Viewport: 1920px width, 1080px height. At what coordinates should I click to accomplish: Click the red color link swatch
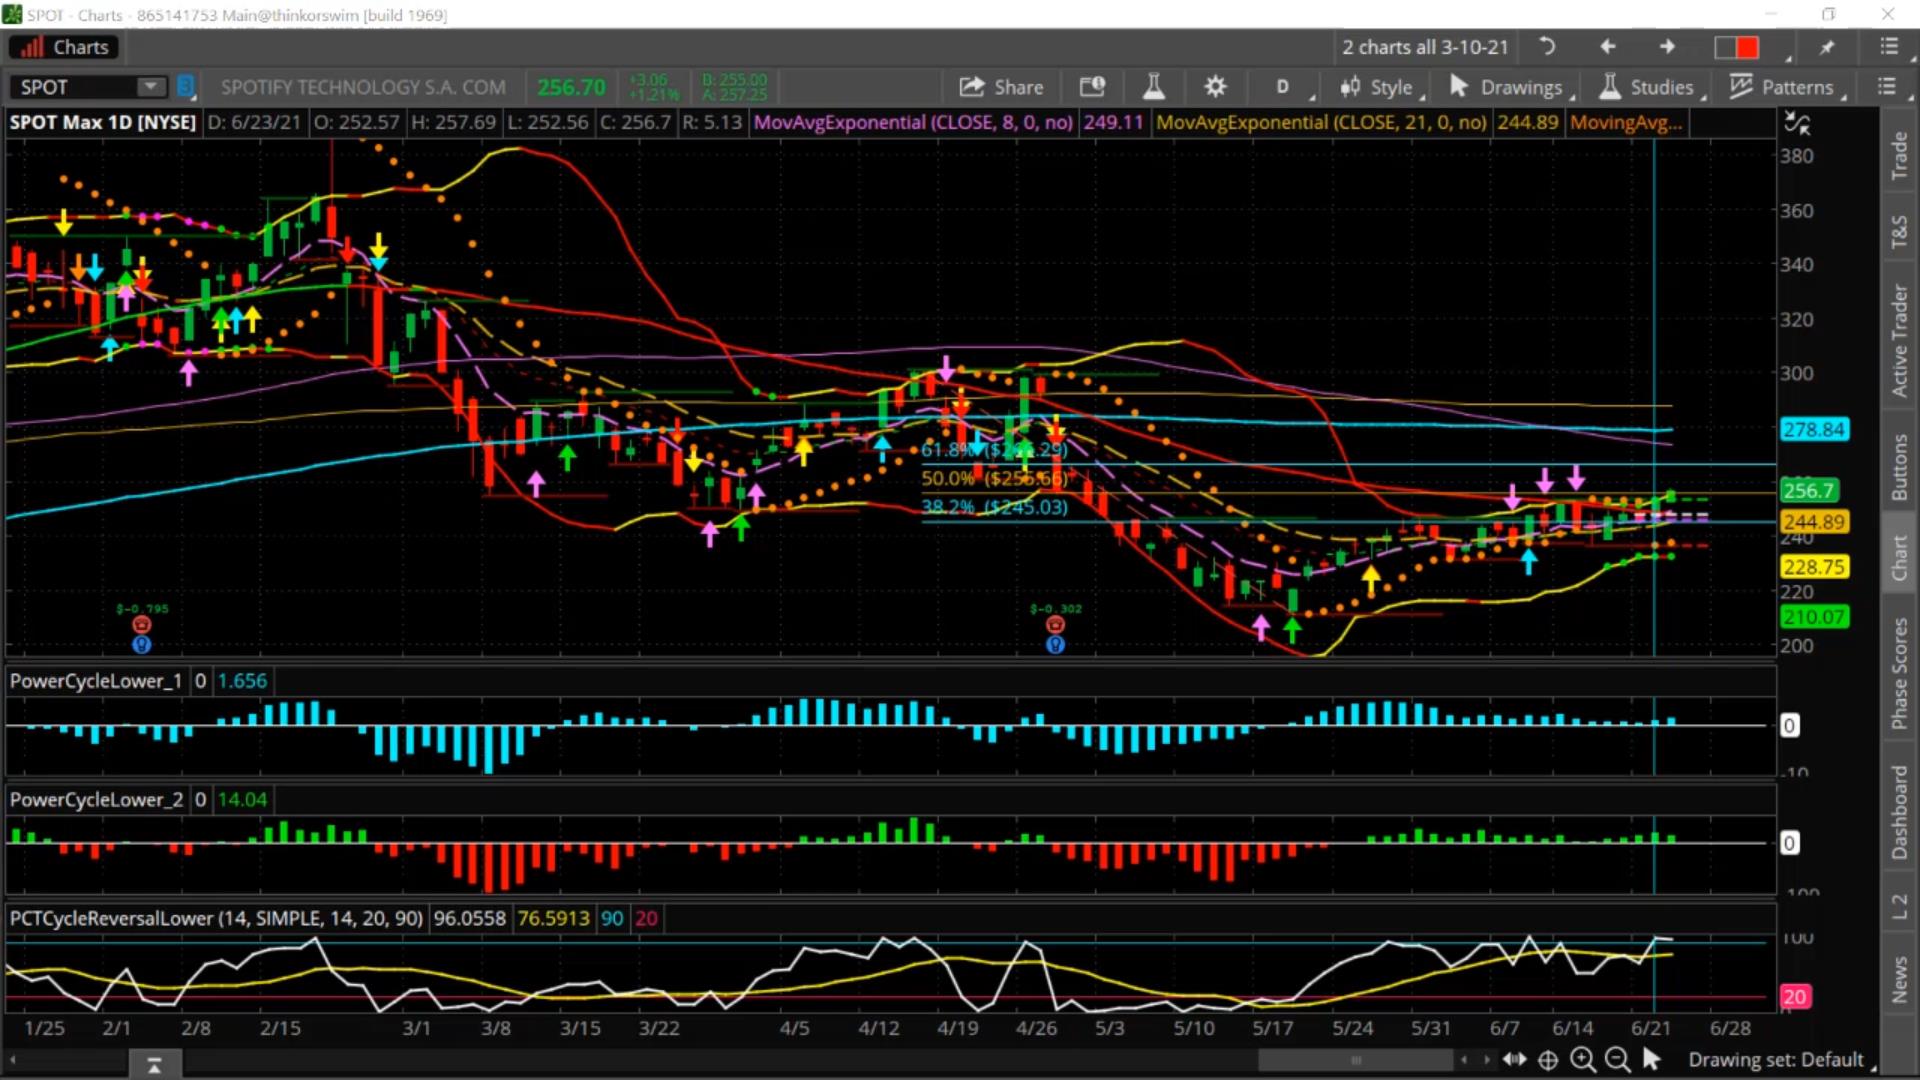coord(1747,47)
